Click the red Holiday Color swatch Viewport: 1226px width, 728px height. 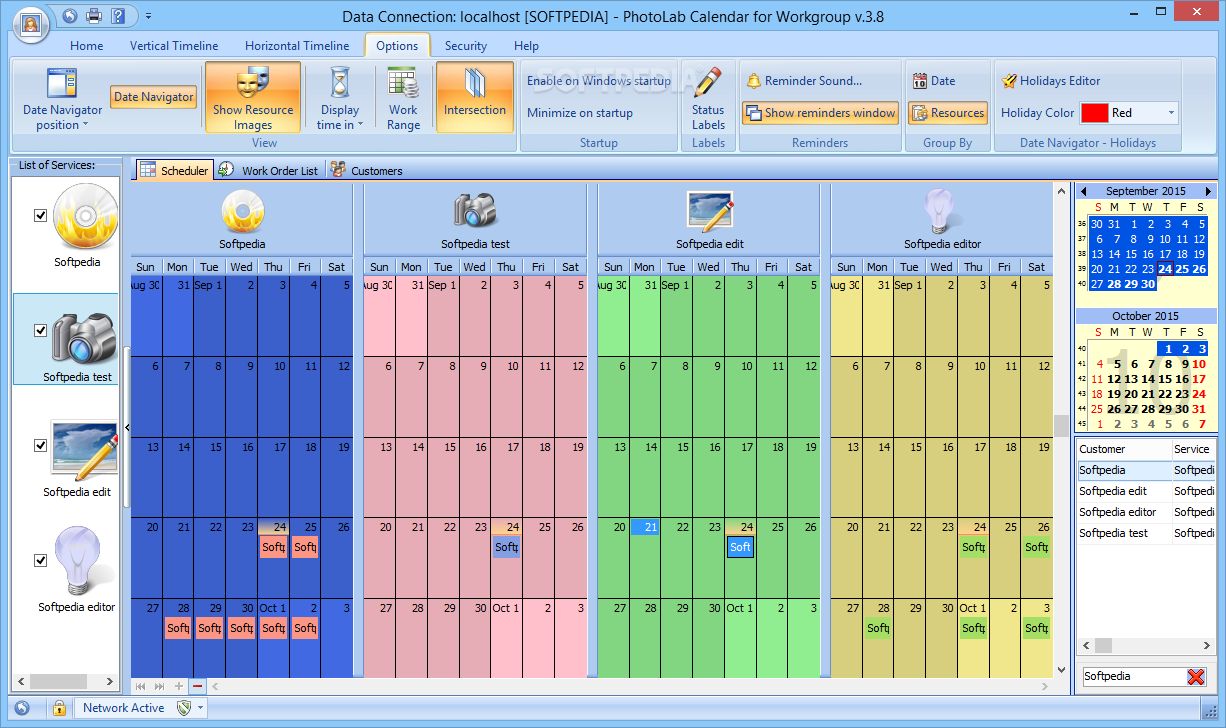[1094, 113]
